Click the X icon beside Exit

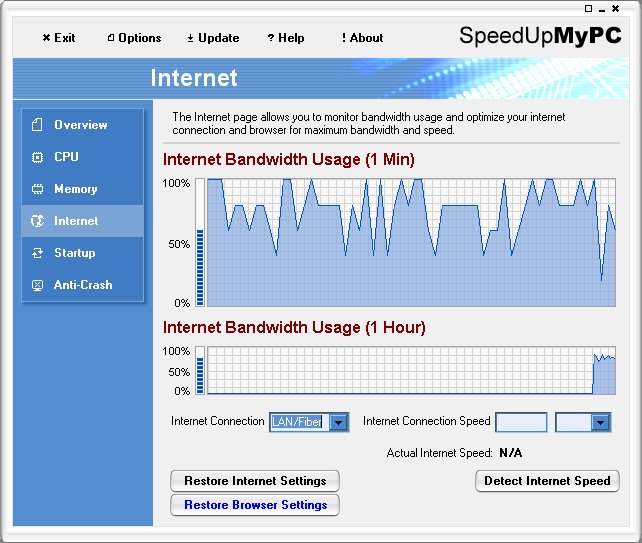point(46,38)
